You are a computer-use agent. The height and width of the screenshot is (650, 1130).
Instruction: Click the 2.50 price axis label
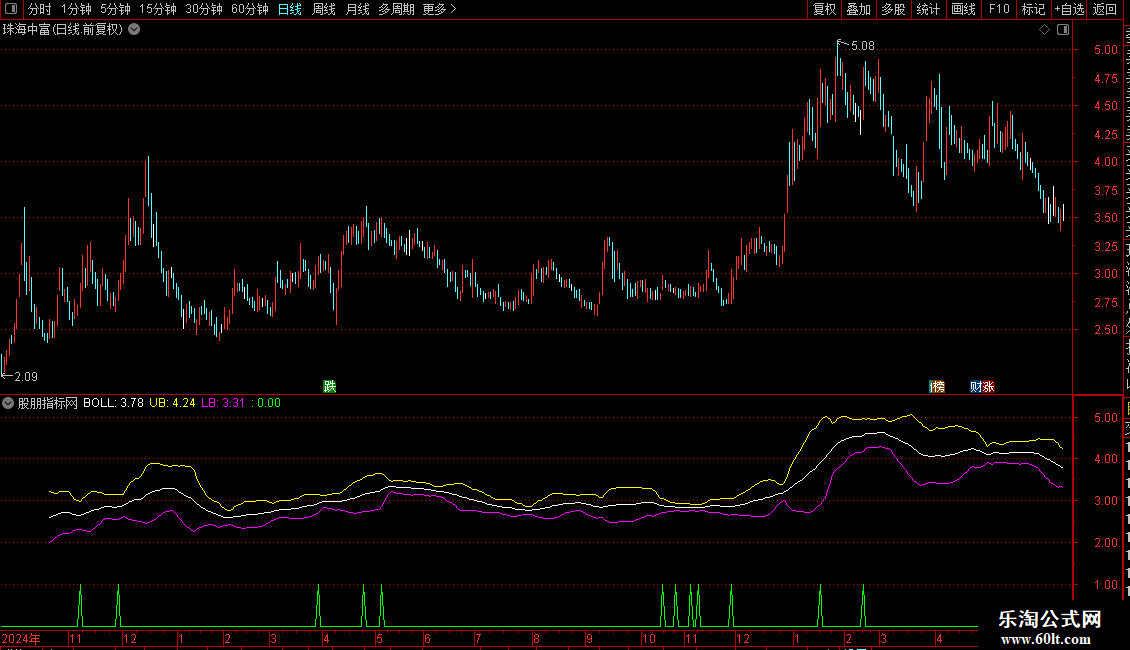pyautogui.click(x=1105, y=330)
